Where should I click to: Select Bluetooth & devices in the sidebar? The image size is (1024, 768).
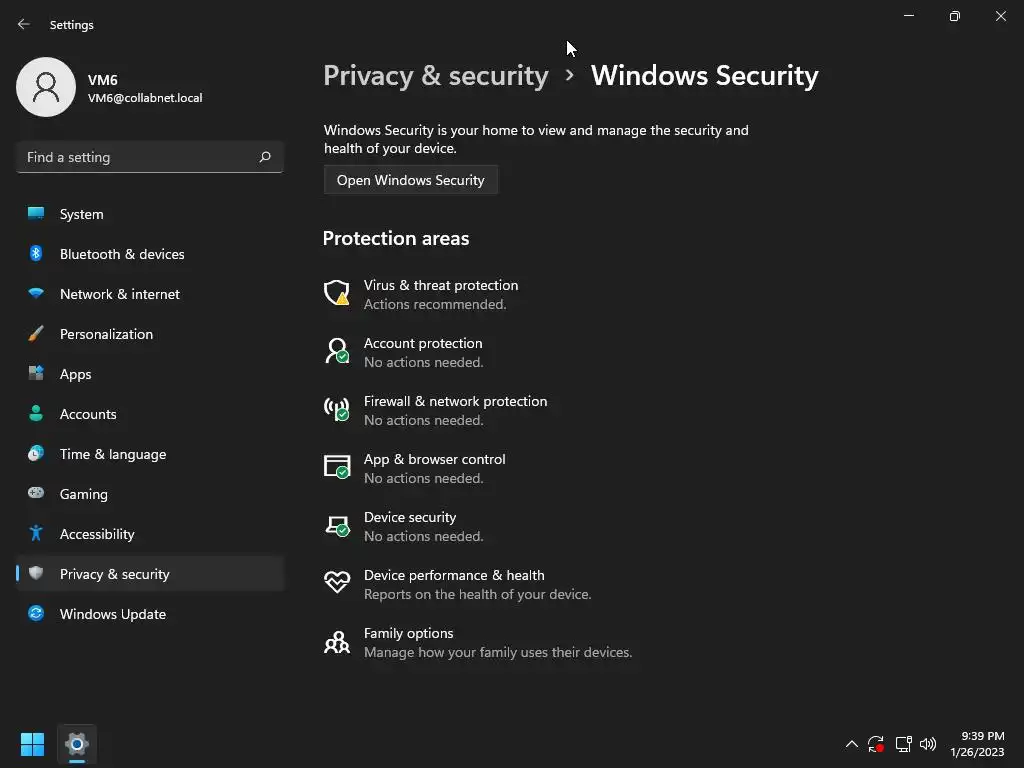click(121, 254)
